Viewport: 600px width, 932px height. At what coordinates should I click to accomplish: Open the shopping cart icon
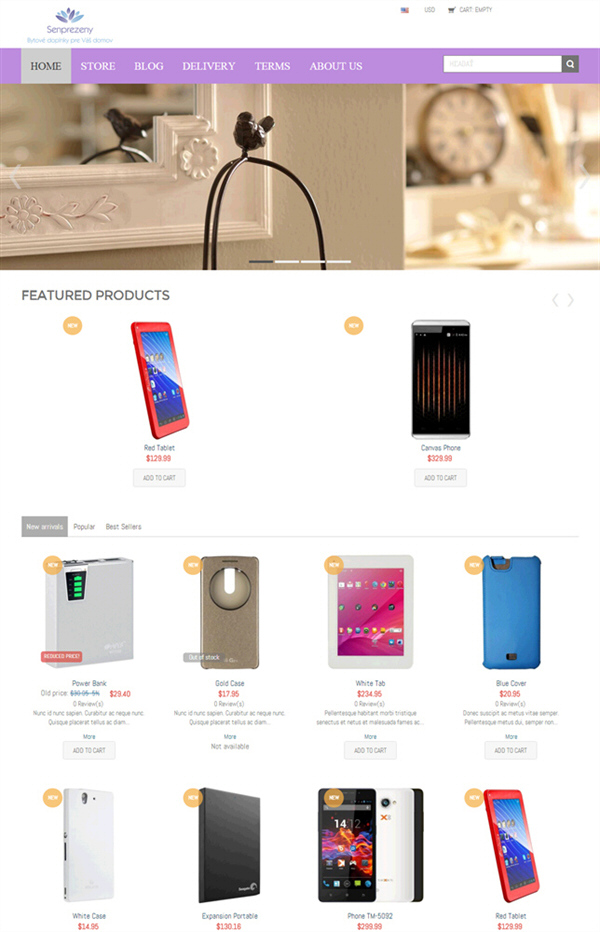[x=451, y=10]
